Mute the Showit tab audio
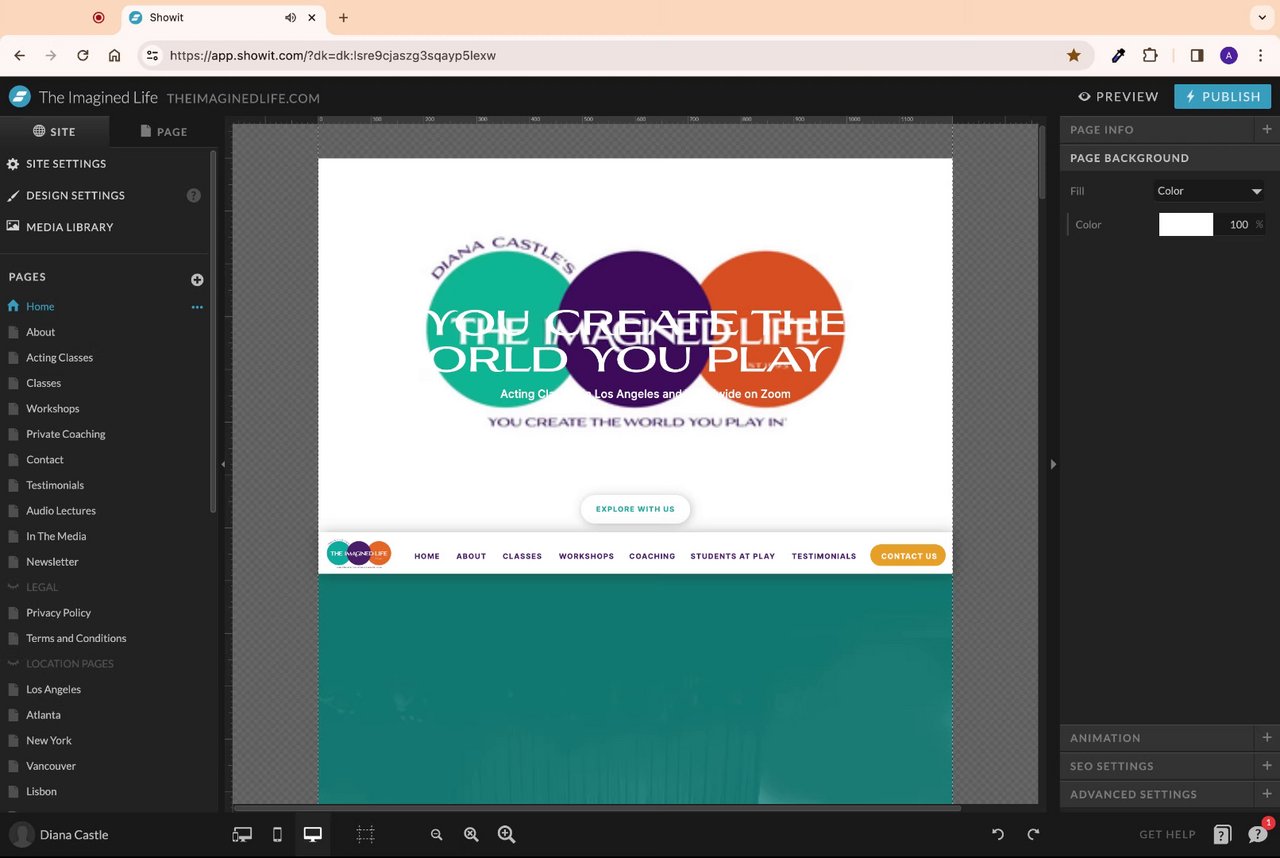This screenshot has height=858, width=1280. [290, 18]
